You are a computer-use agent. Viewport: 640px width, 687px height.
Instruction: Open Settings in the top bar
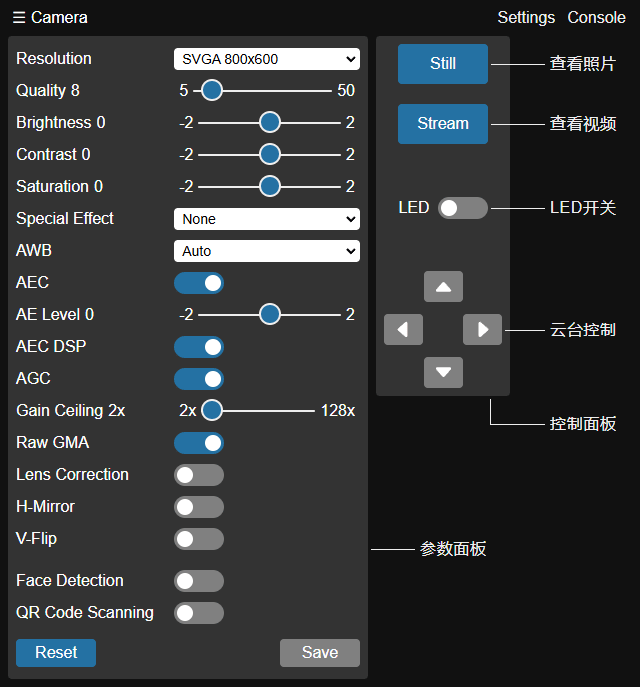point(526,17)
